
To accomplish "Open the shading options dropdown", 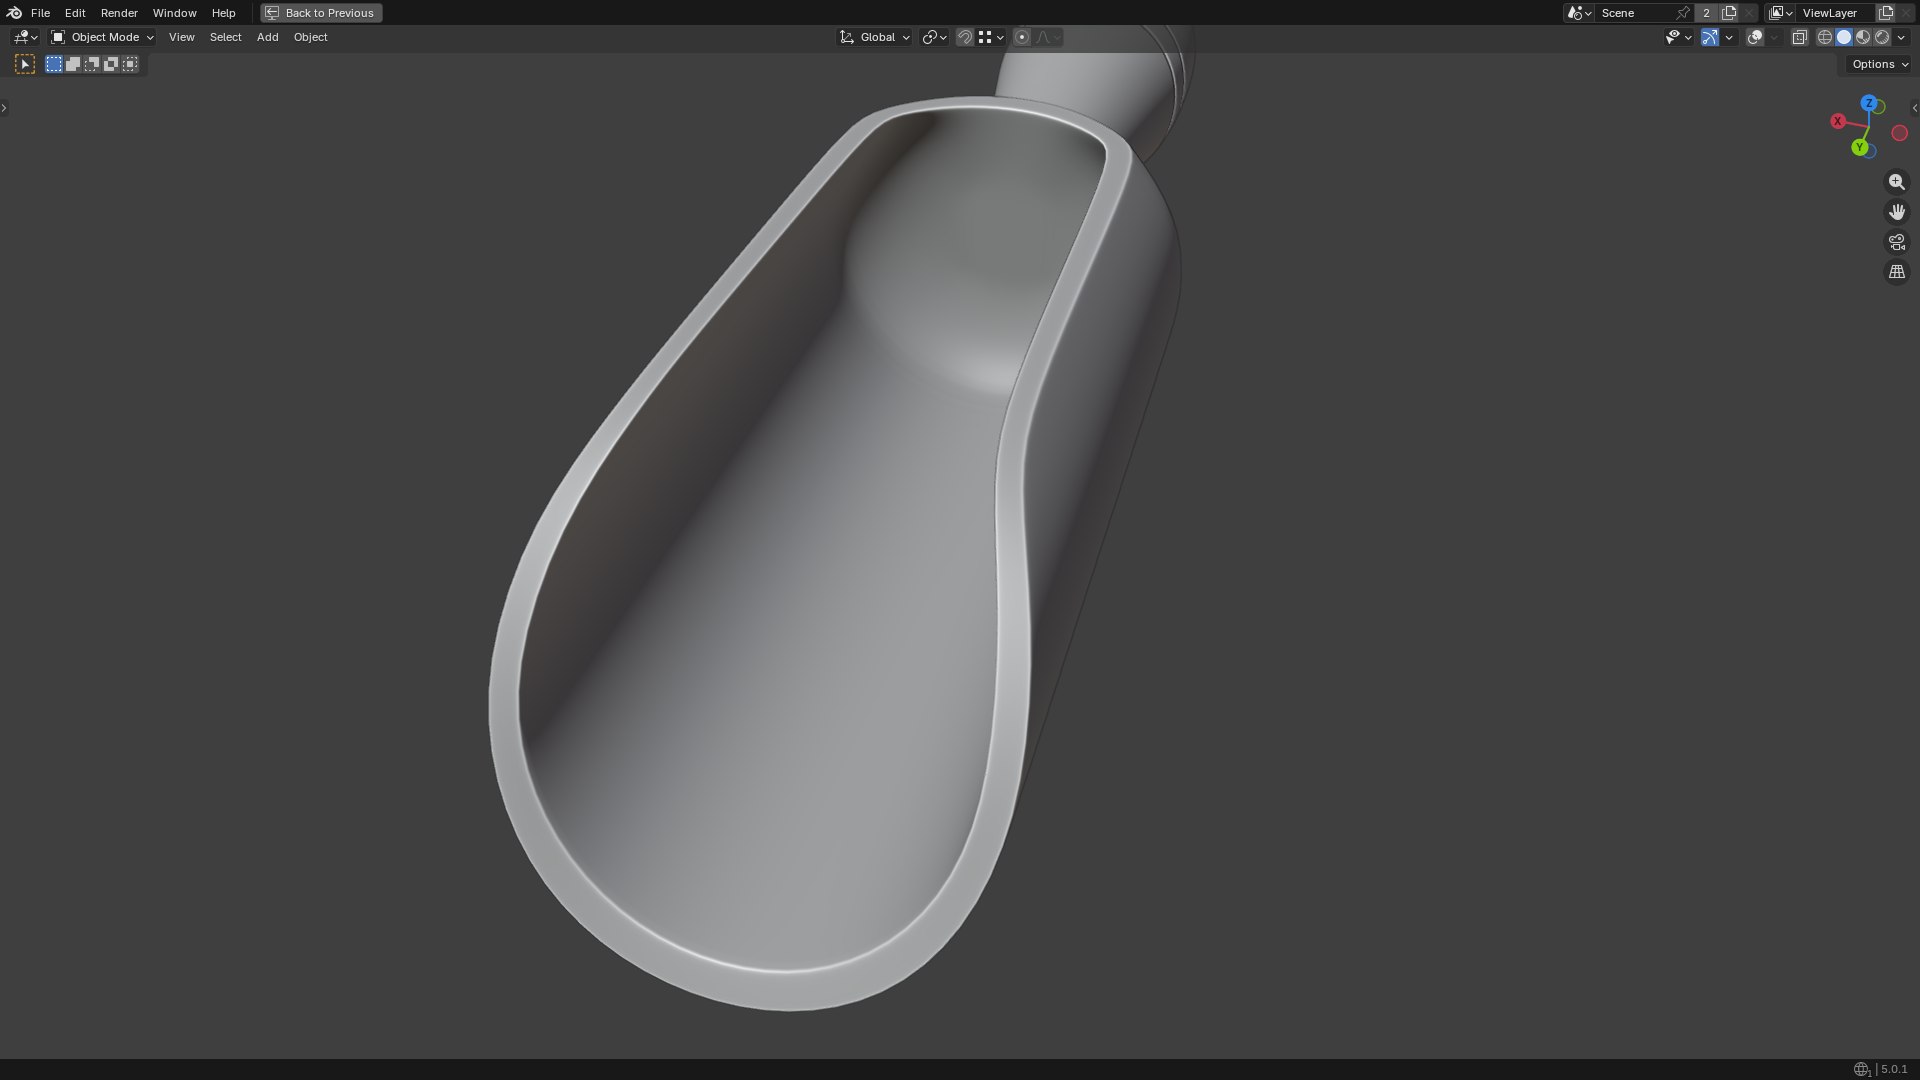I will point(1901,37).
